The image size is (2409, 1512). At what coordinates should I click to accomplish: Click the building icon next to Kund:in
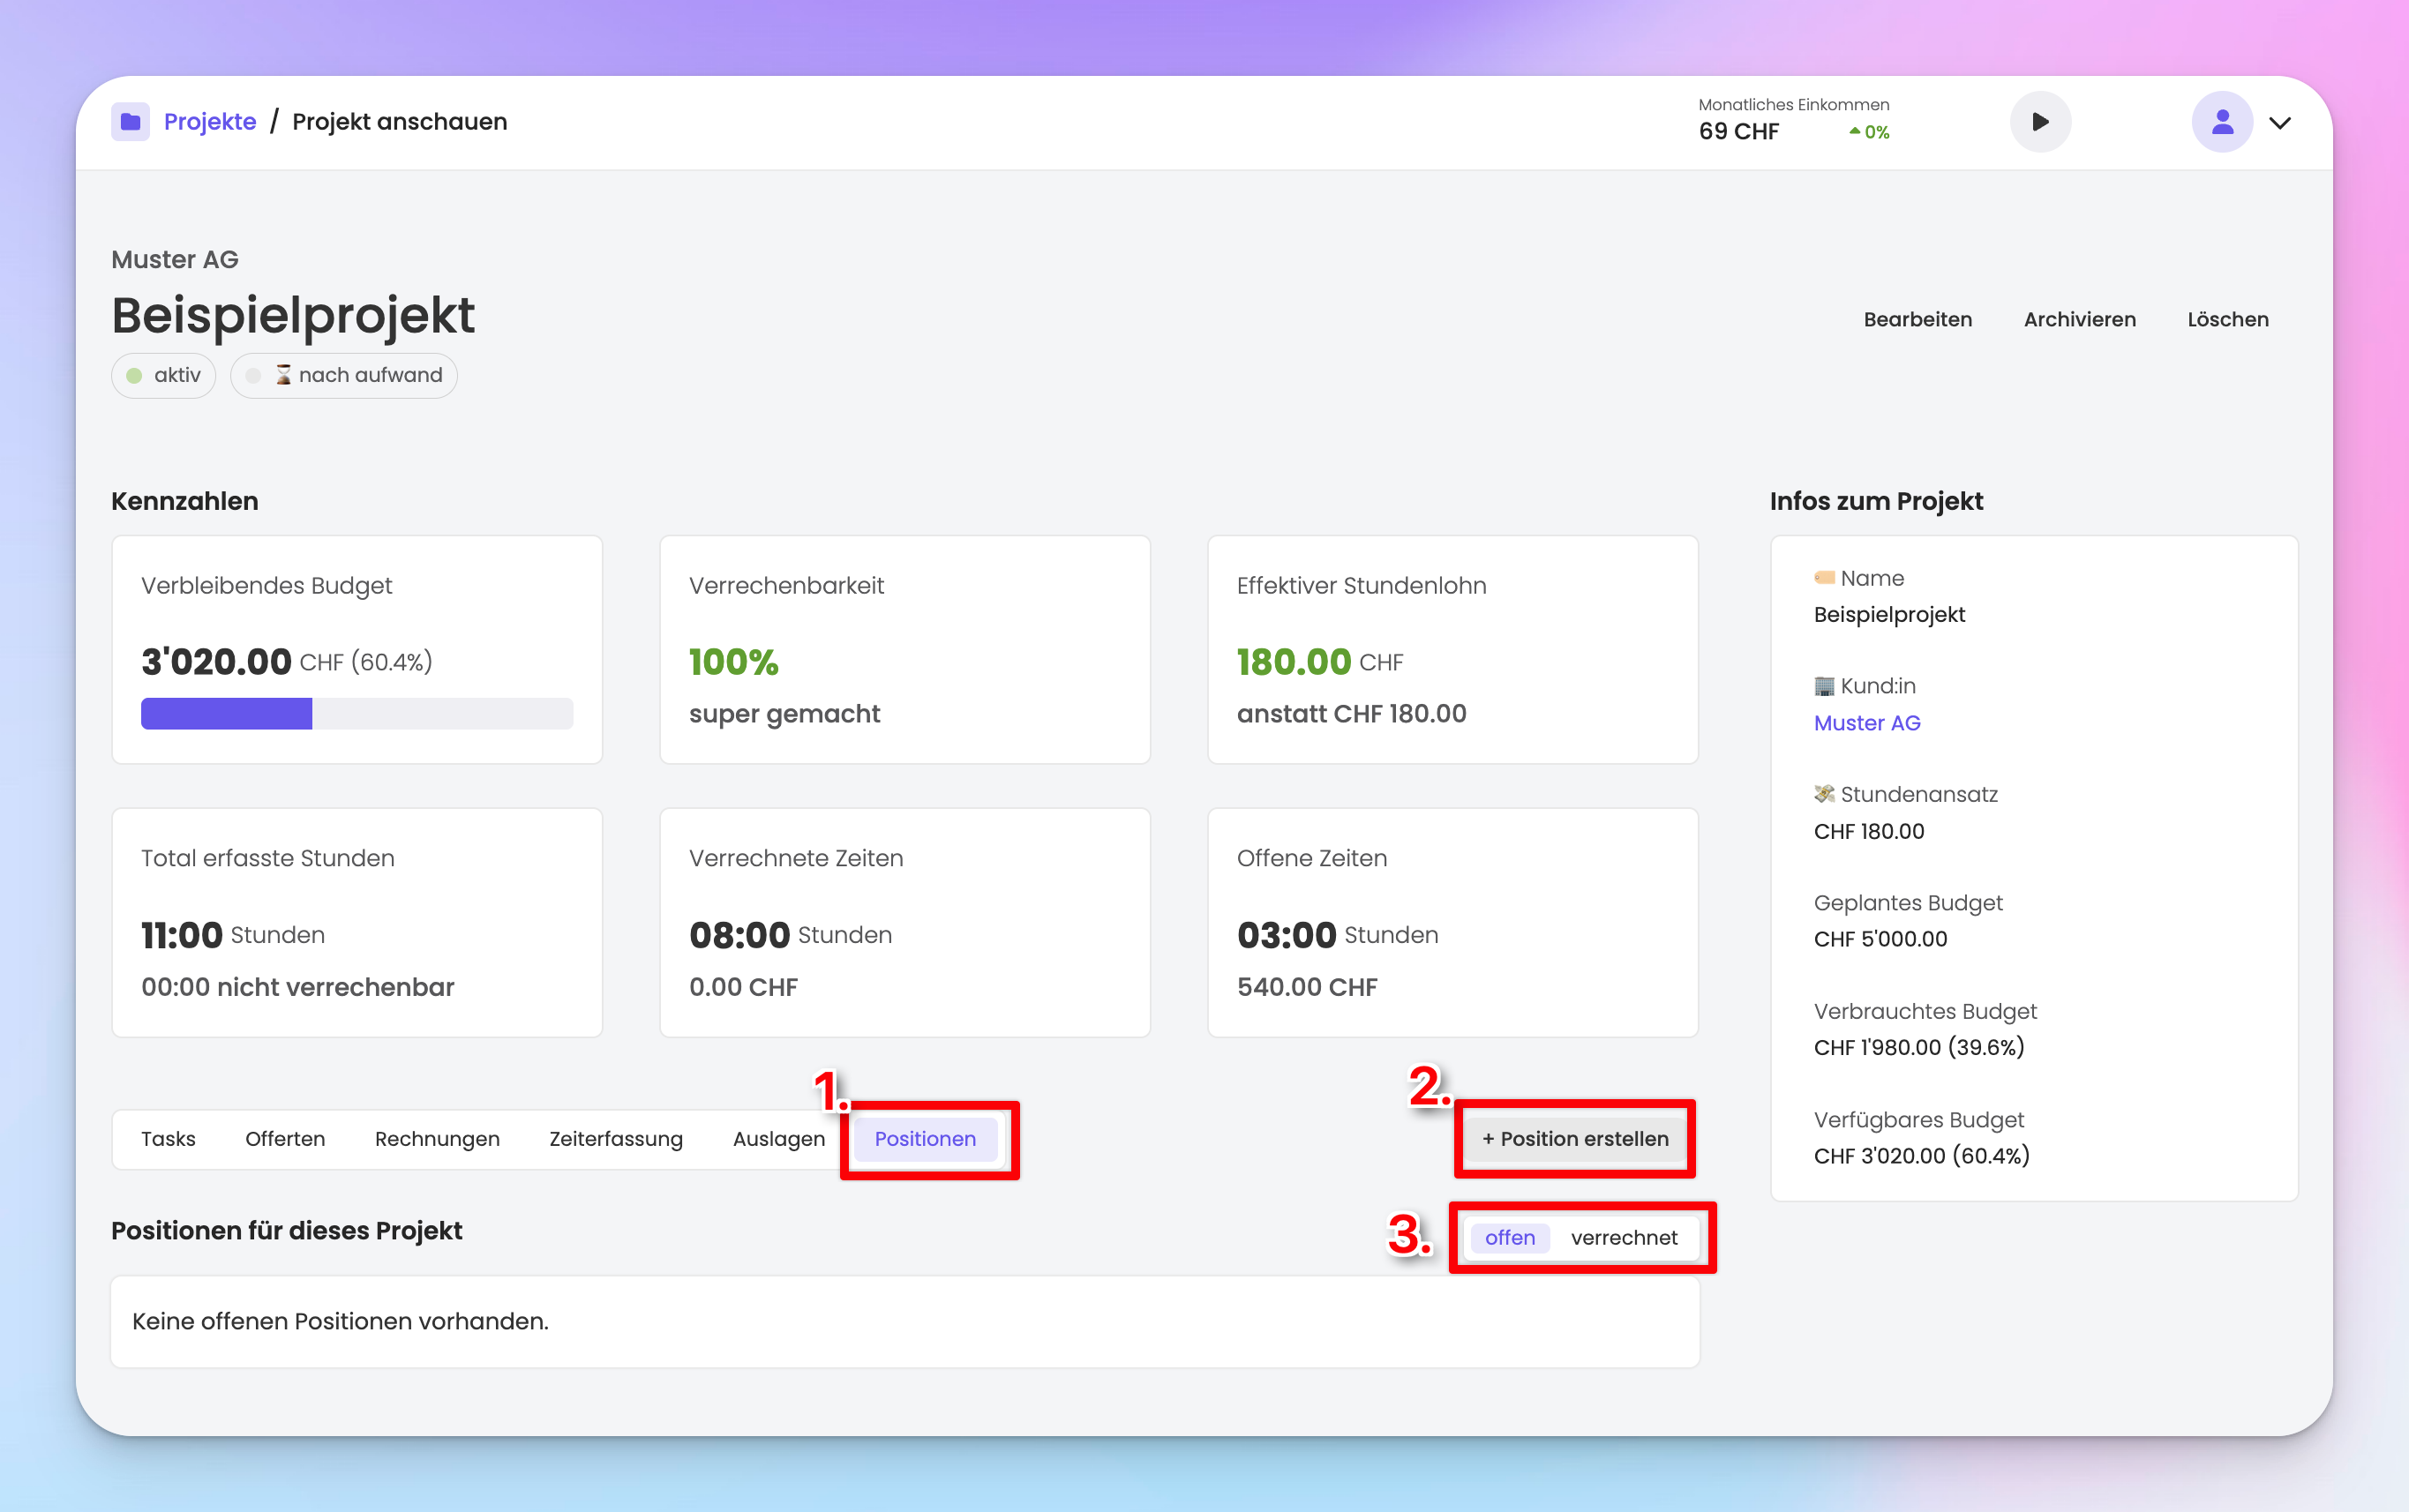tap(1824, 686)
